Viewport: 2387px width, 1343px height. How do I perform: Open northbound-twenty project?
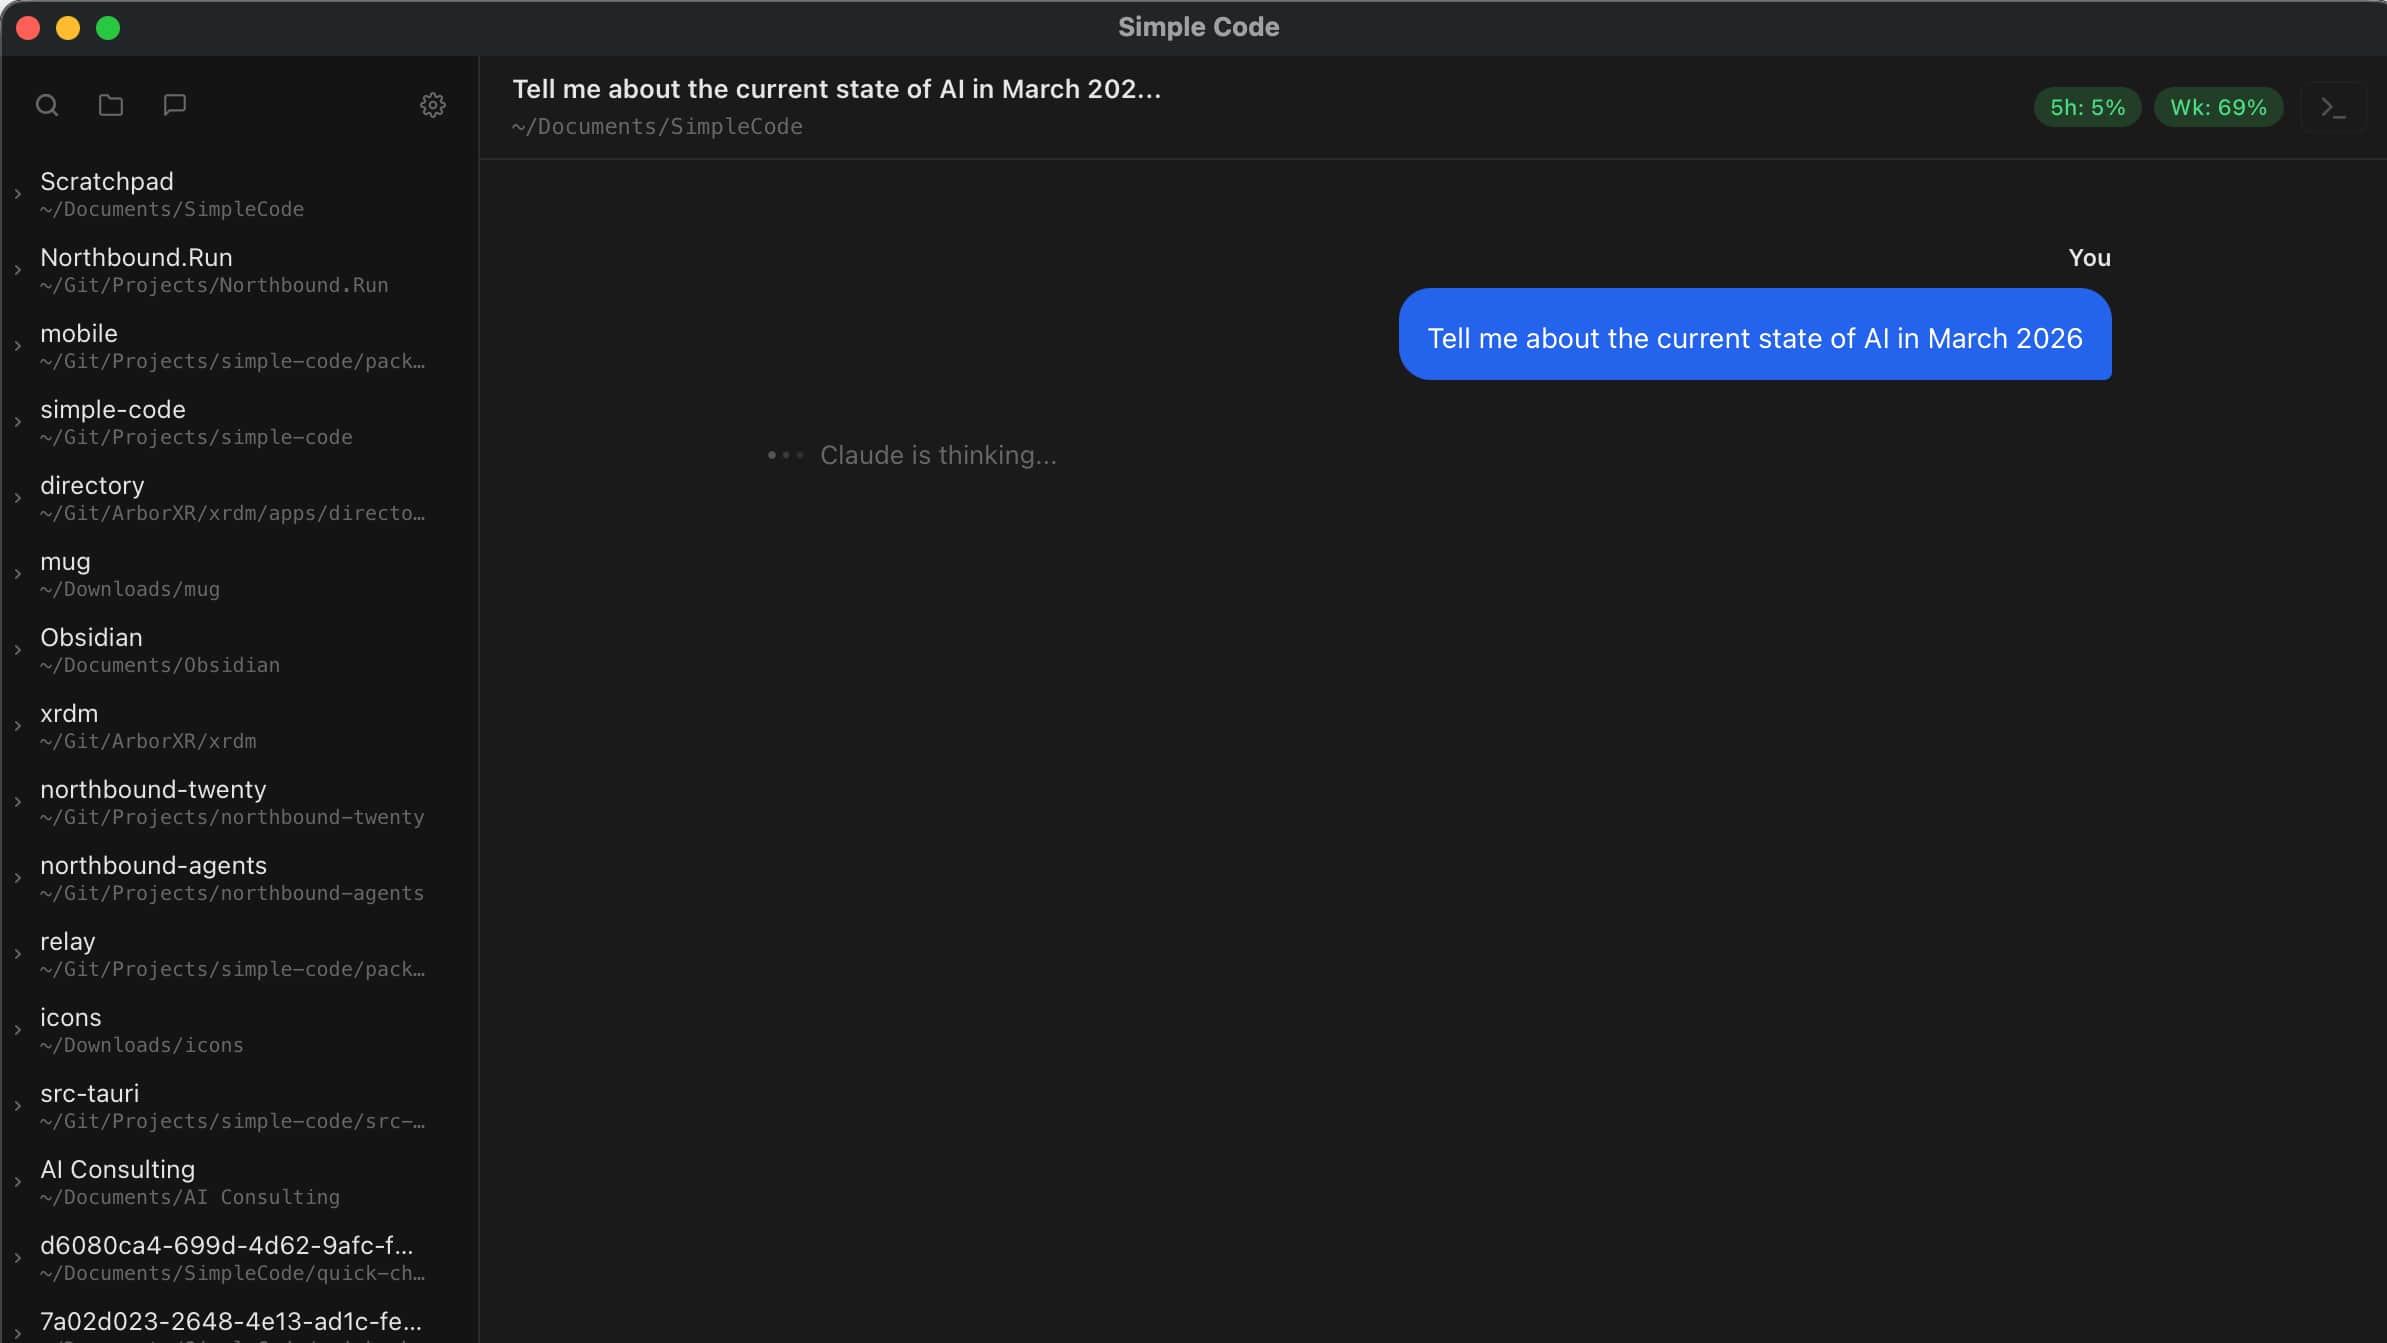pos(239,802)
